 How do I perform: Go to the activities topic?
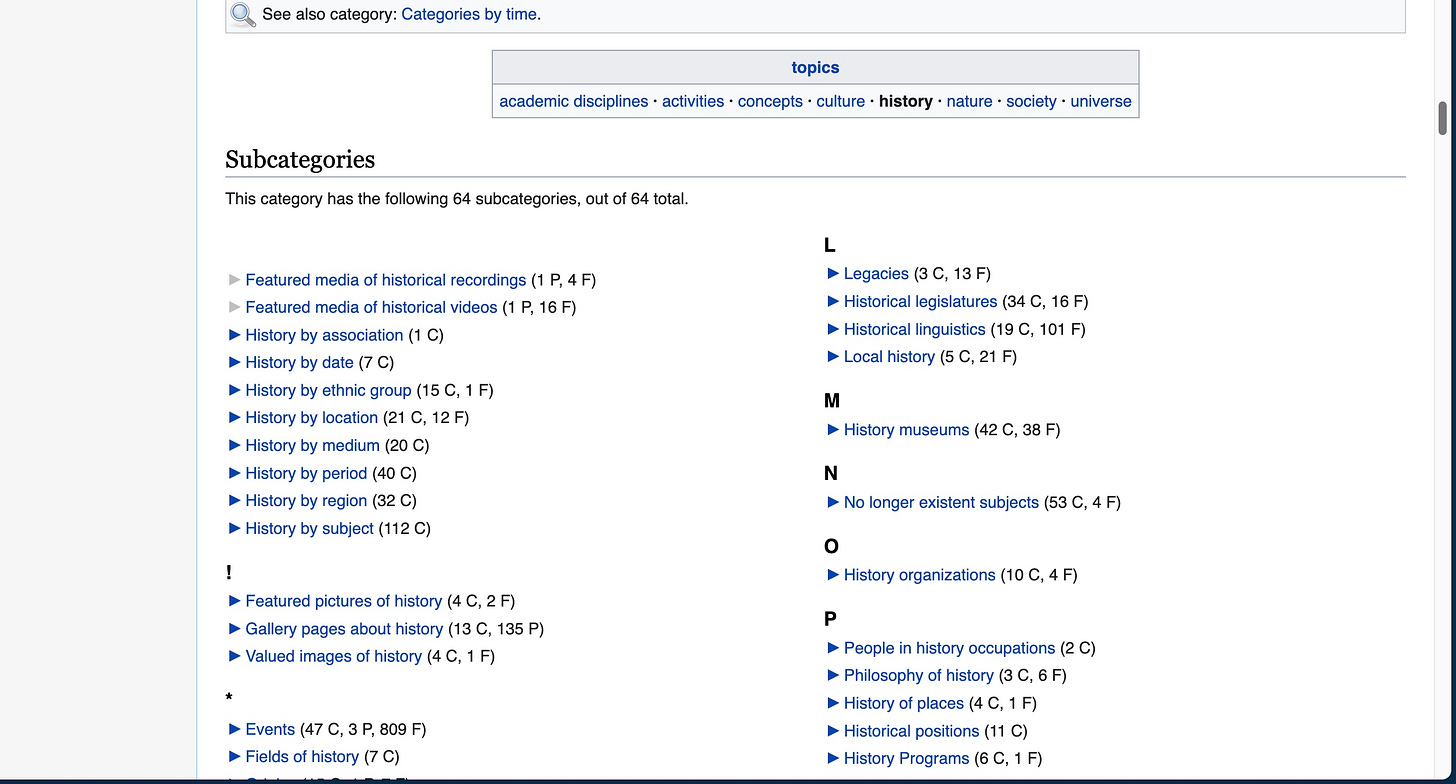[x=693, y=101]
